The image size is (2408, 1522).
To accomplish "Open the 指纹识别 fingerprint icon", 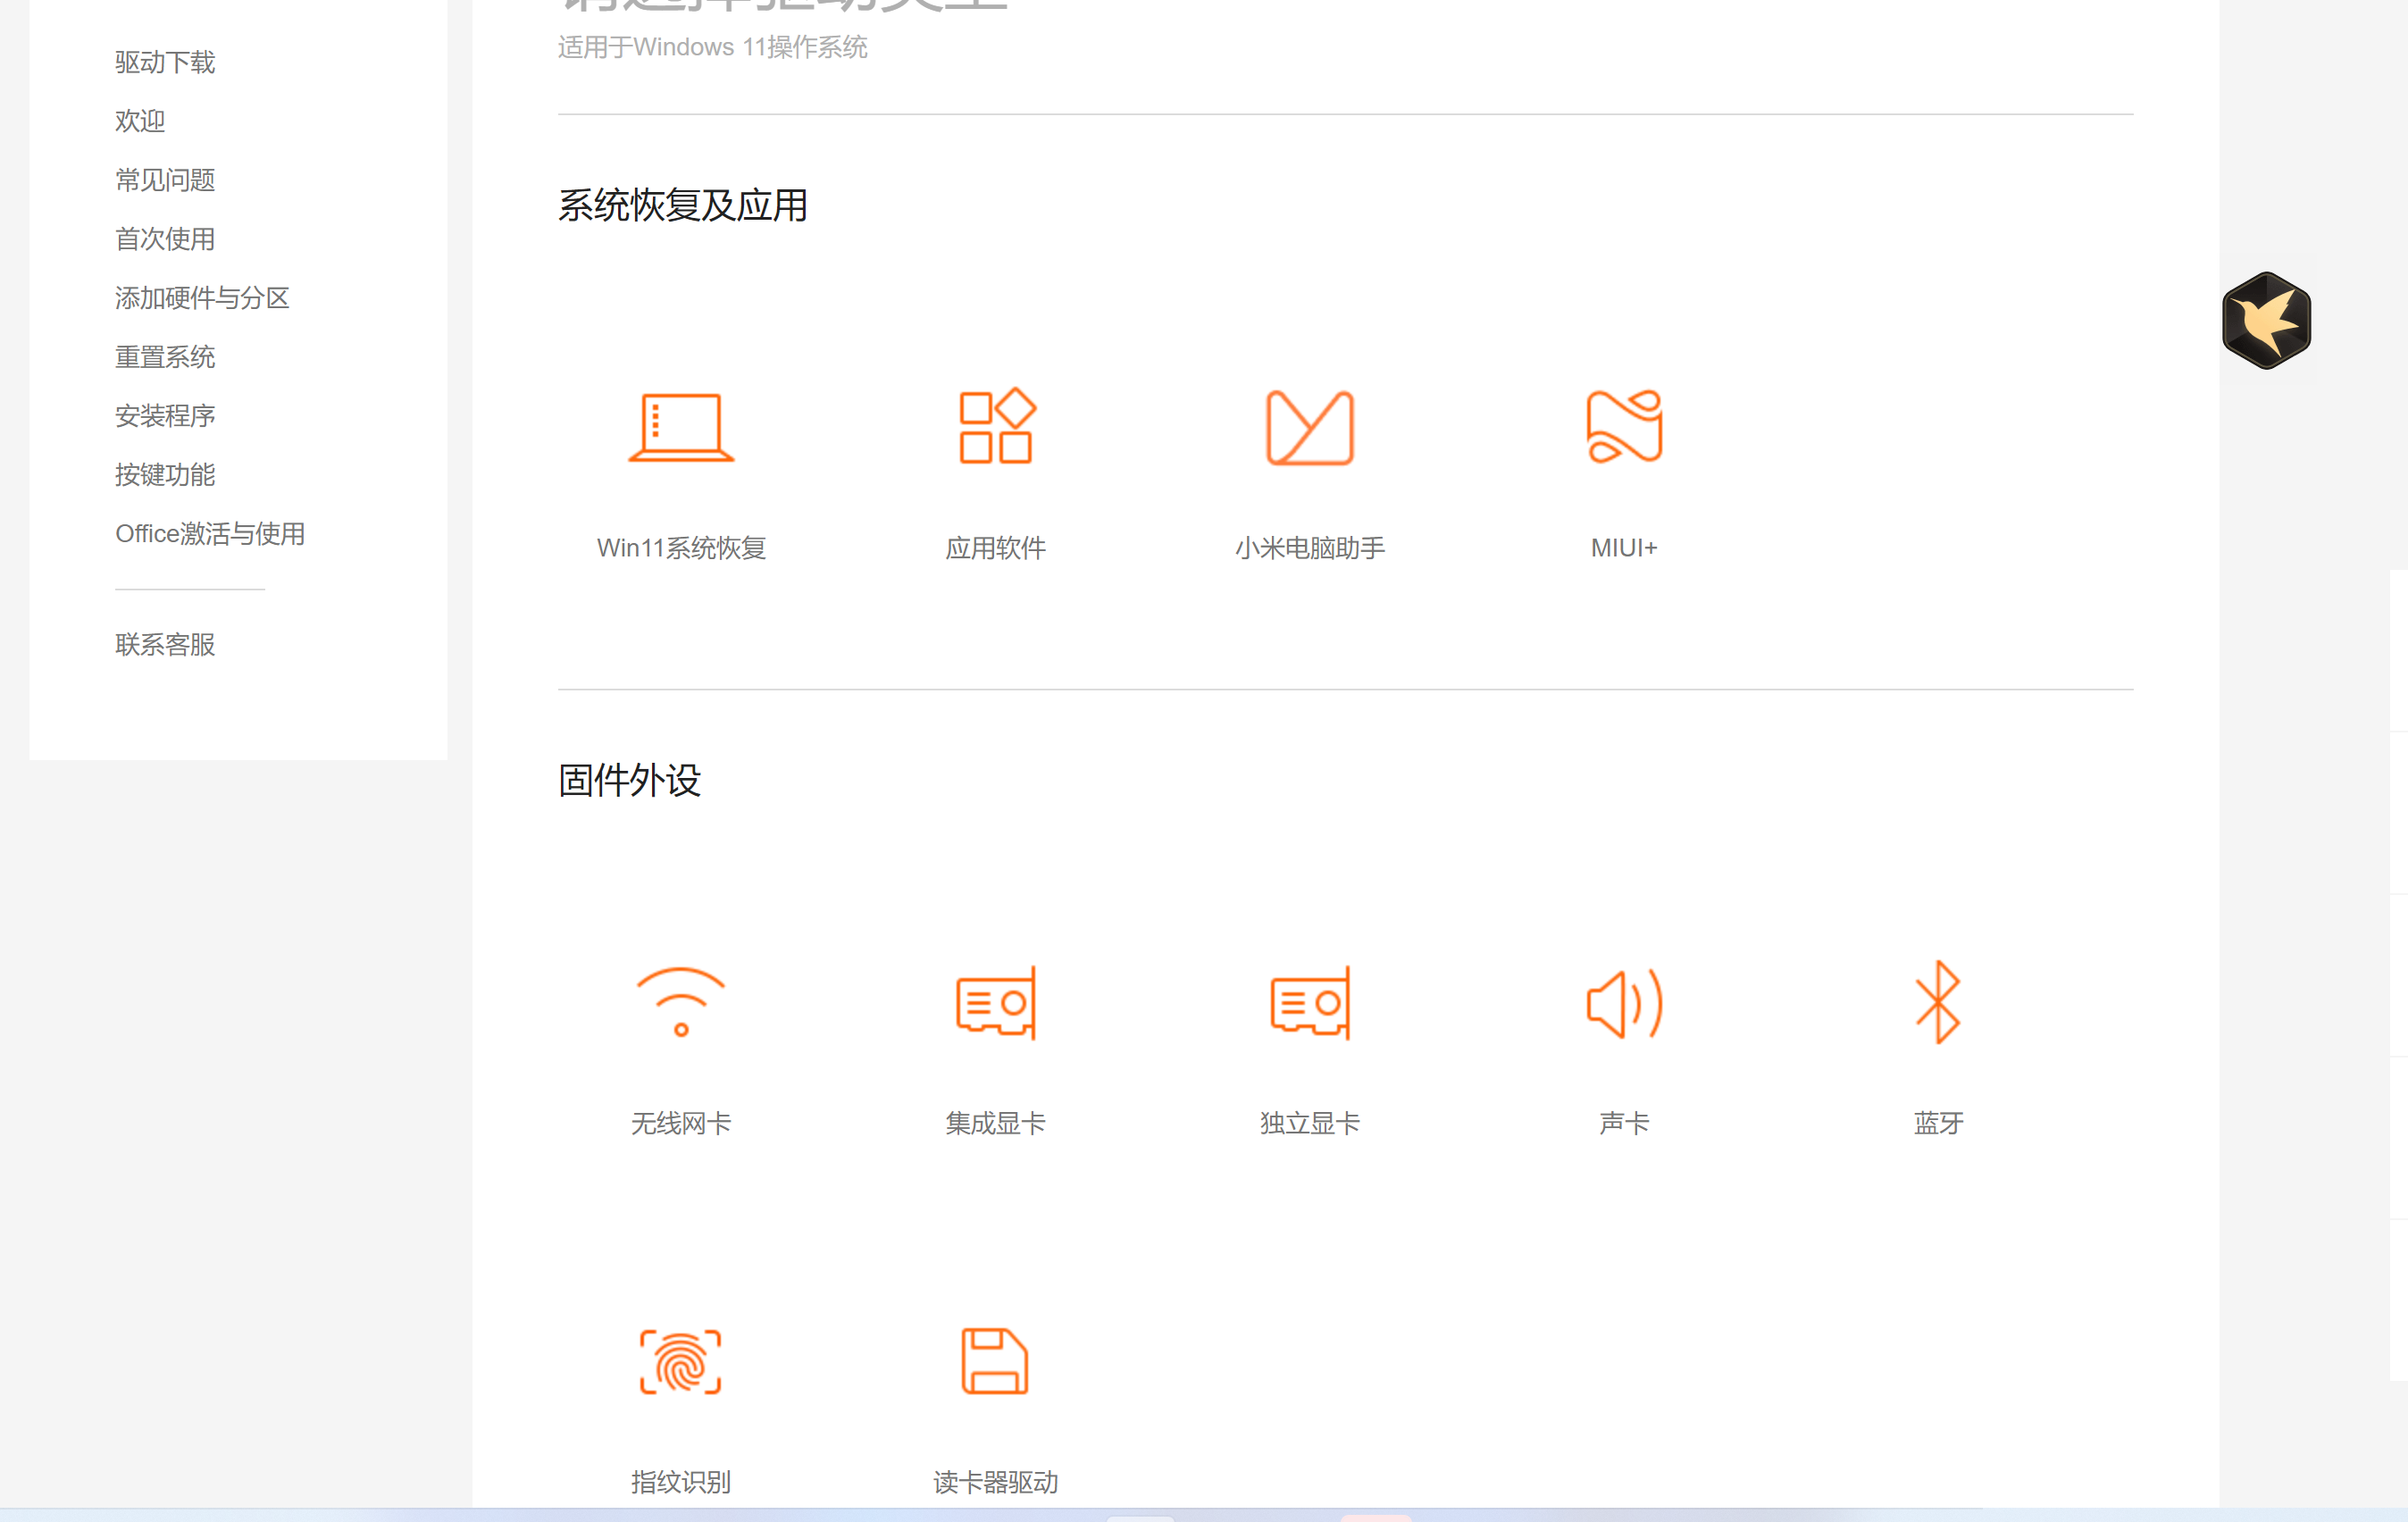I will click(681, 1362).
